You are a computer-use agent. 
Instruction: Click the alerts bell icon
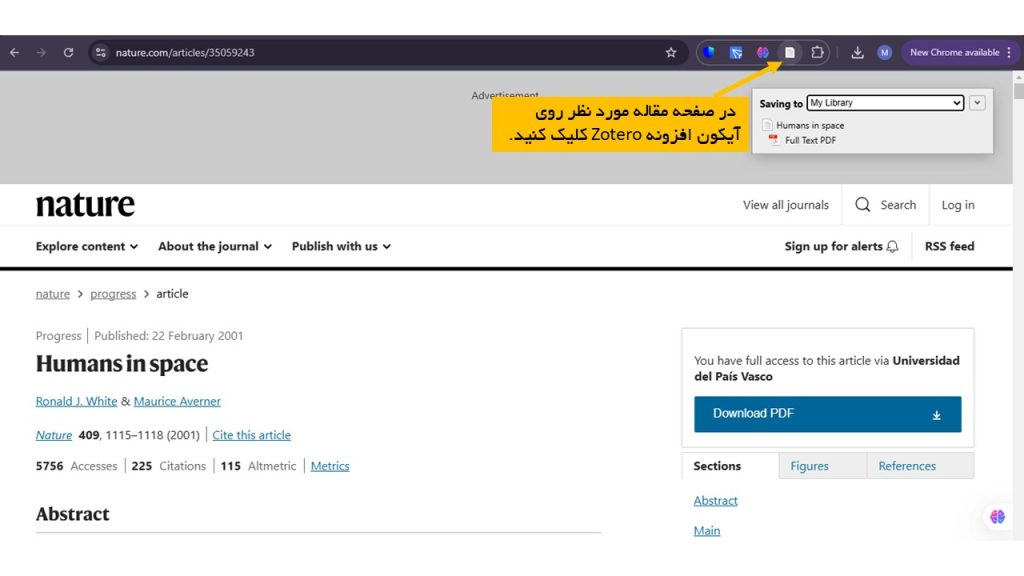[x=892, y=246]
